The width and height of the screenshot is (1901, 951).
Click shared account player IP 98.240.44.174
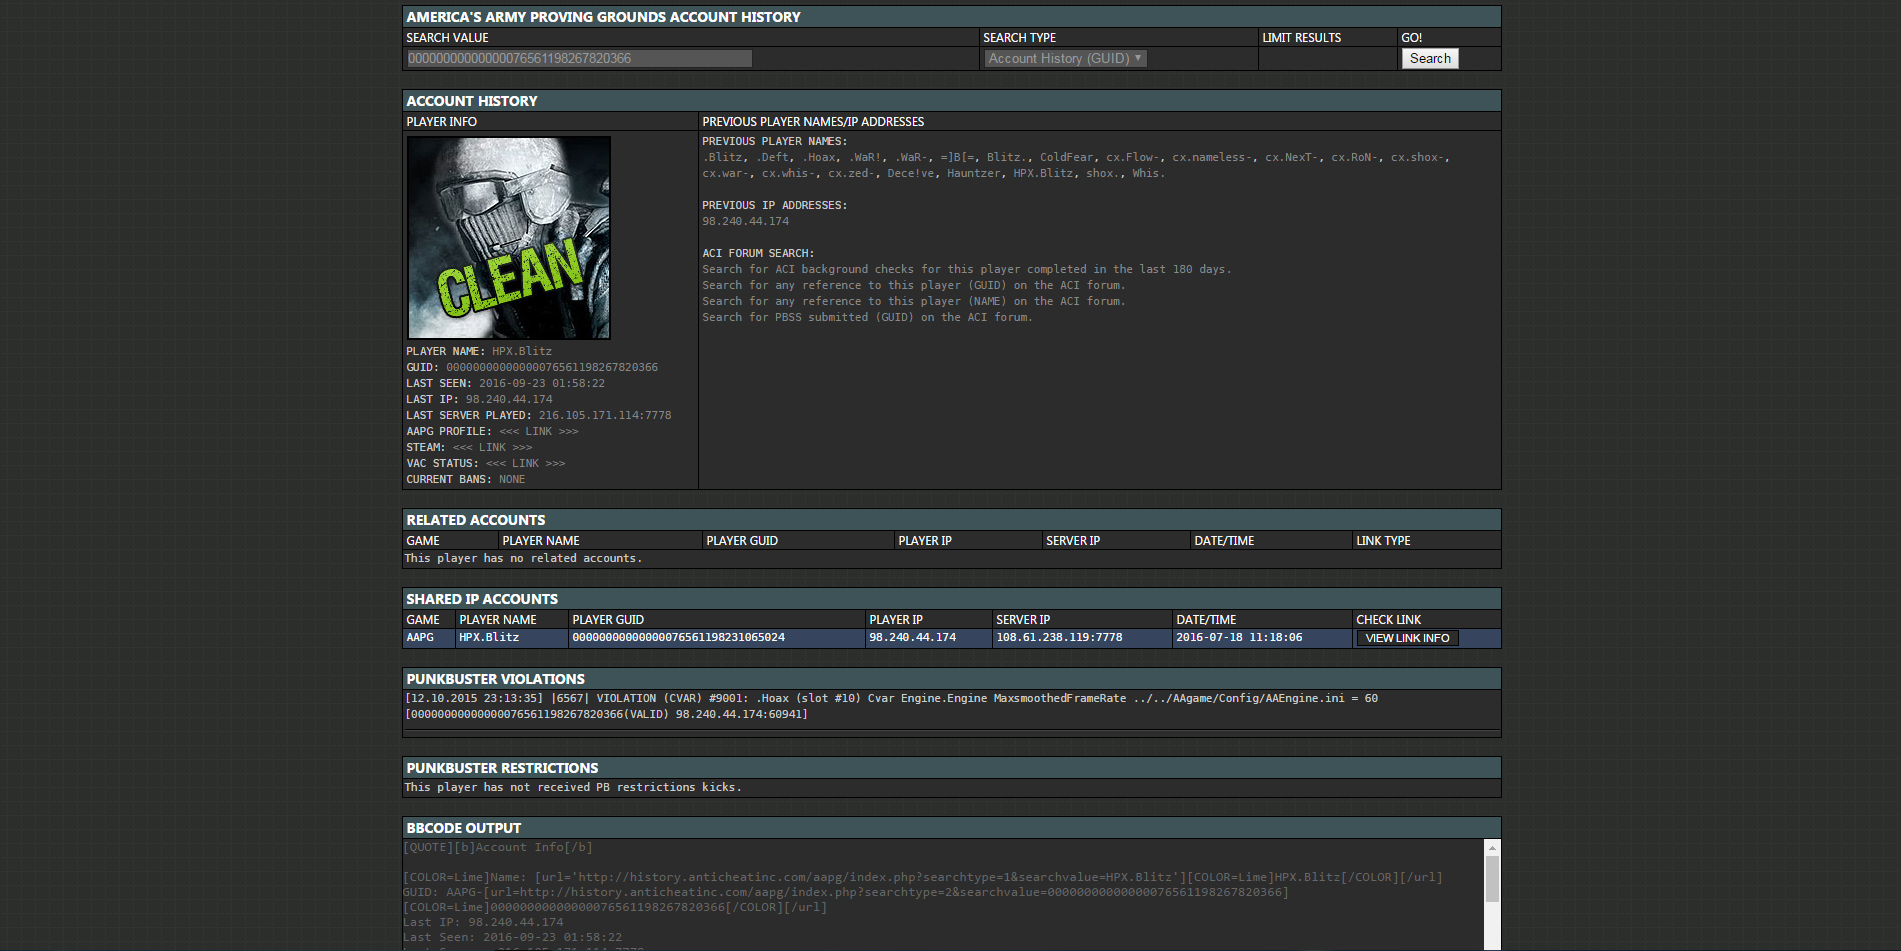912,637
